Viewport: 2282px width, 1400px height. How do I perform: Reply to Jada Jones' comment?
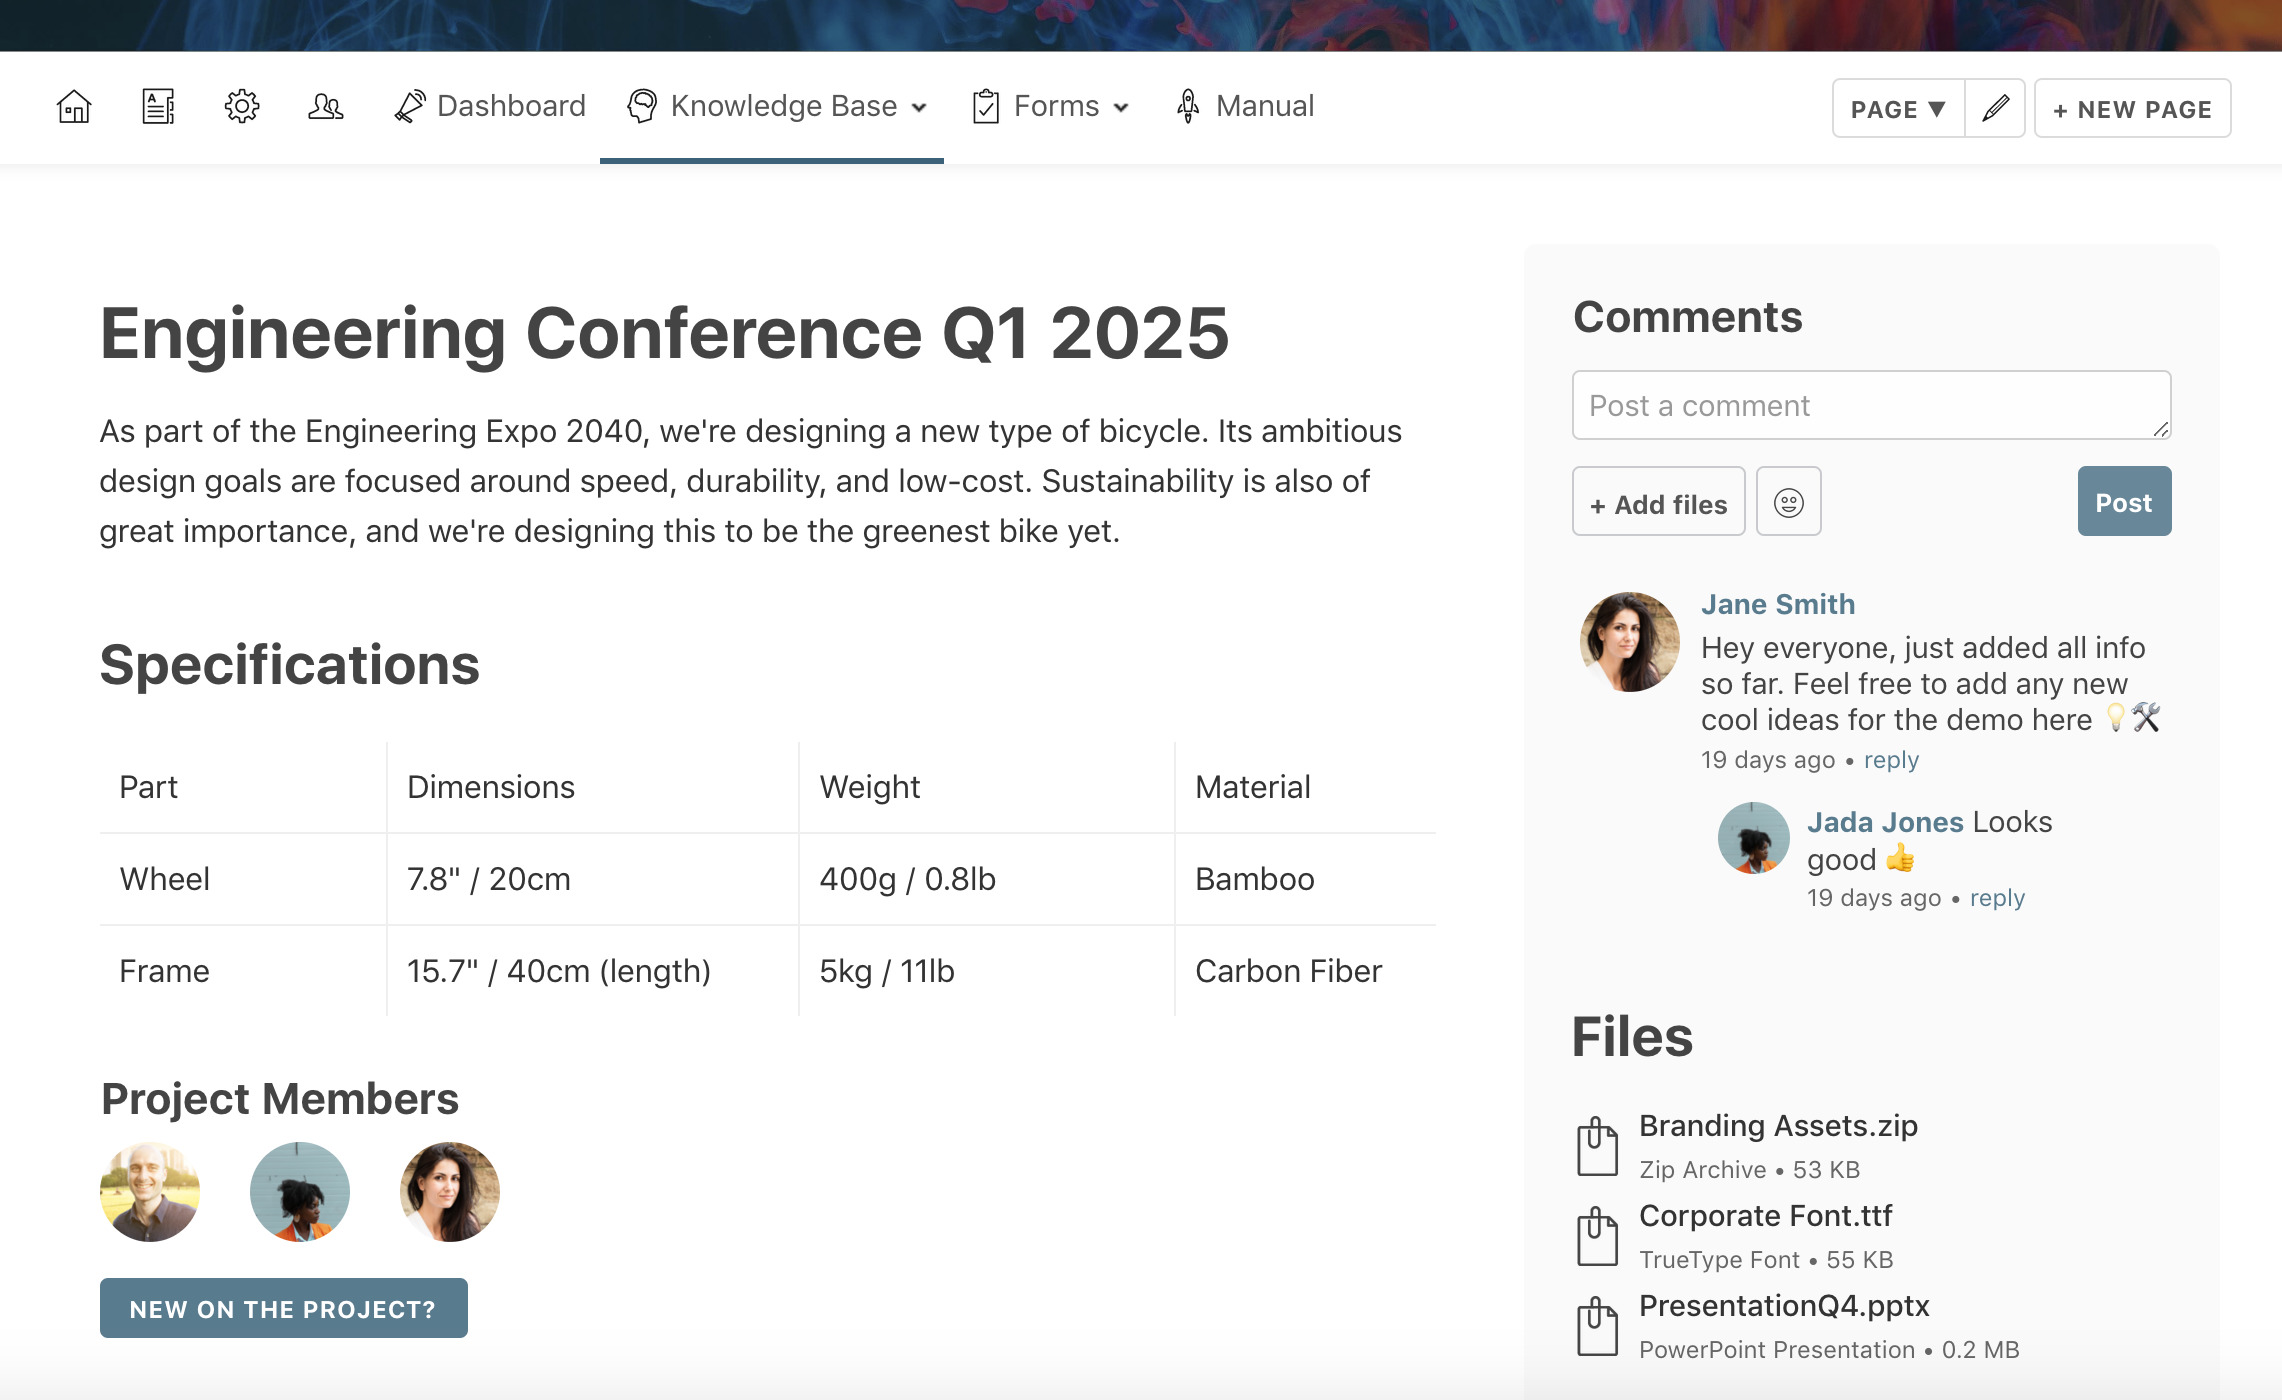tap(1997, 898)
